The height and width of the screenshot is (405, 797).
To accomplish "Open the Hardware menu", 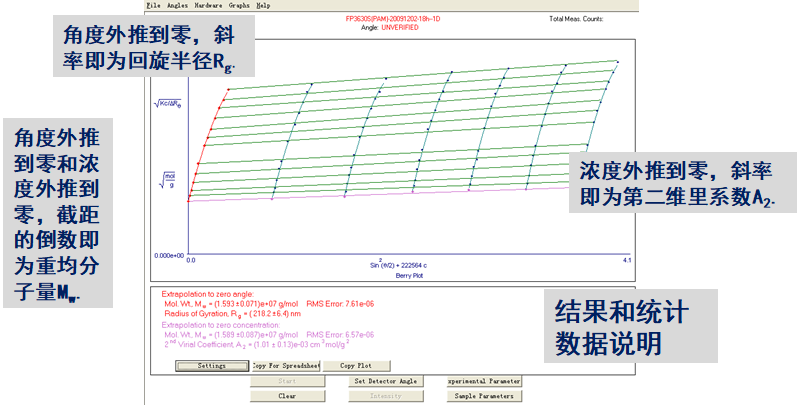I will pos(209,5).
